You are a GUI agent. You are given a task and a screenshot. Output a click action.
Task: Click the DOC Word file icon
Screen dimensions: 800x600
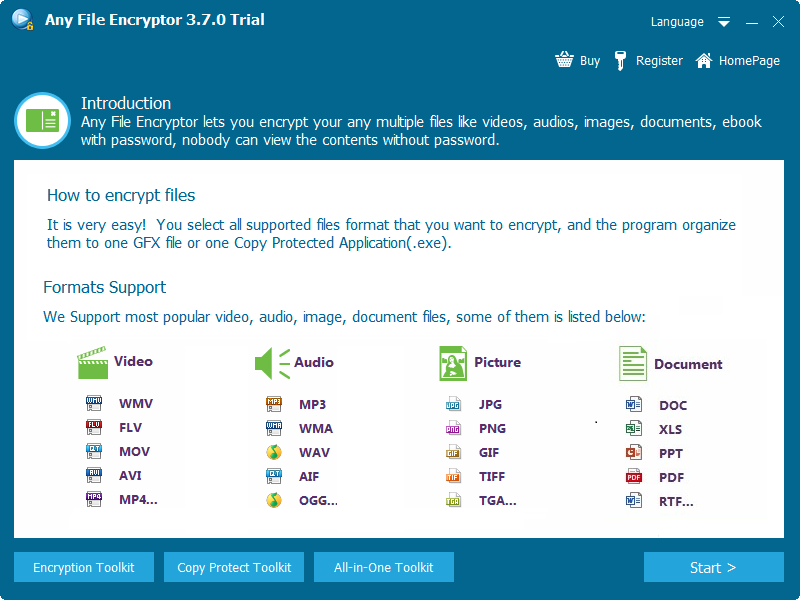click(x=634, y=405)
